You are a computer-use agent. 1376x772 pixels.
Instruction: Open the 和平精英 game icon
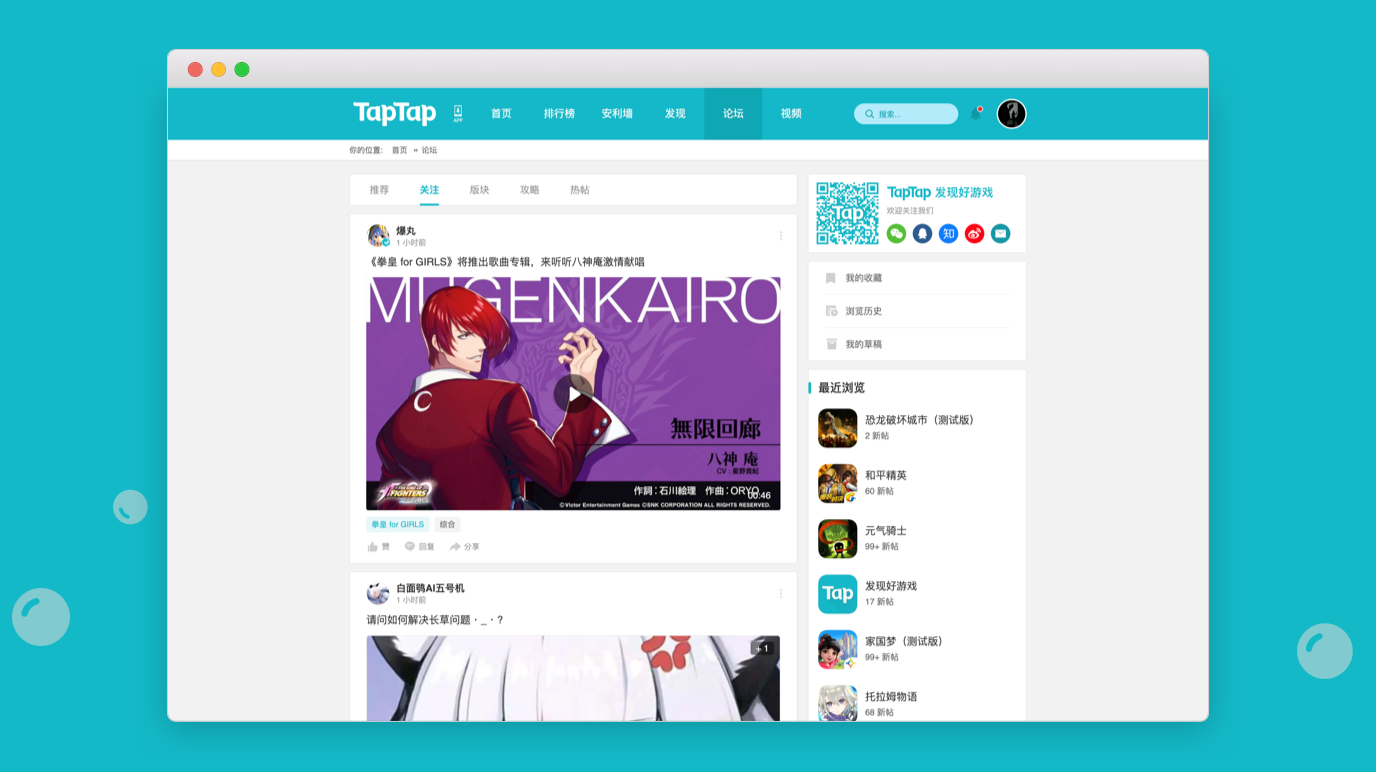coord(837,483)
